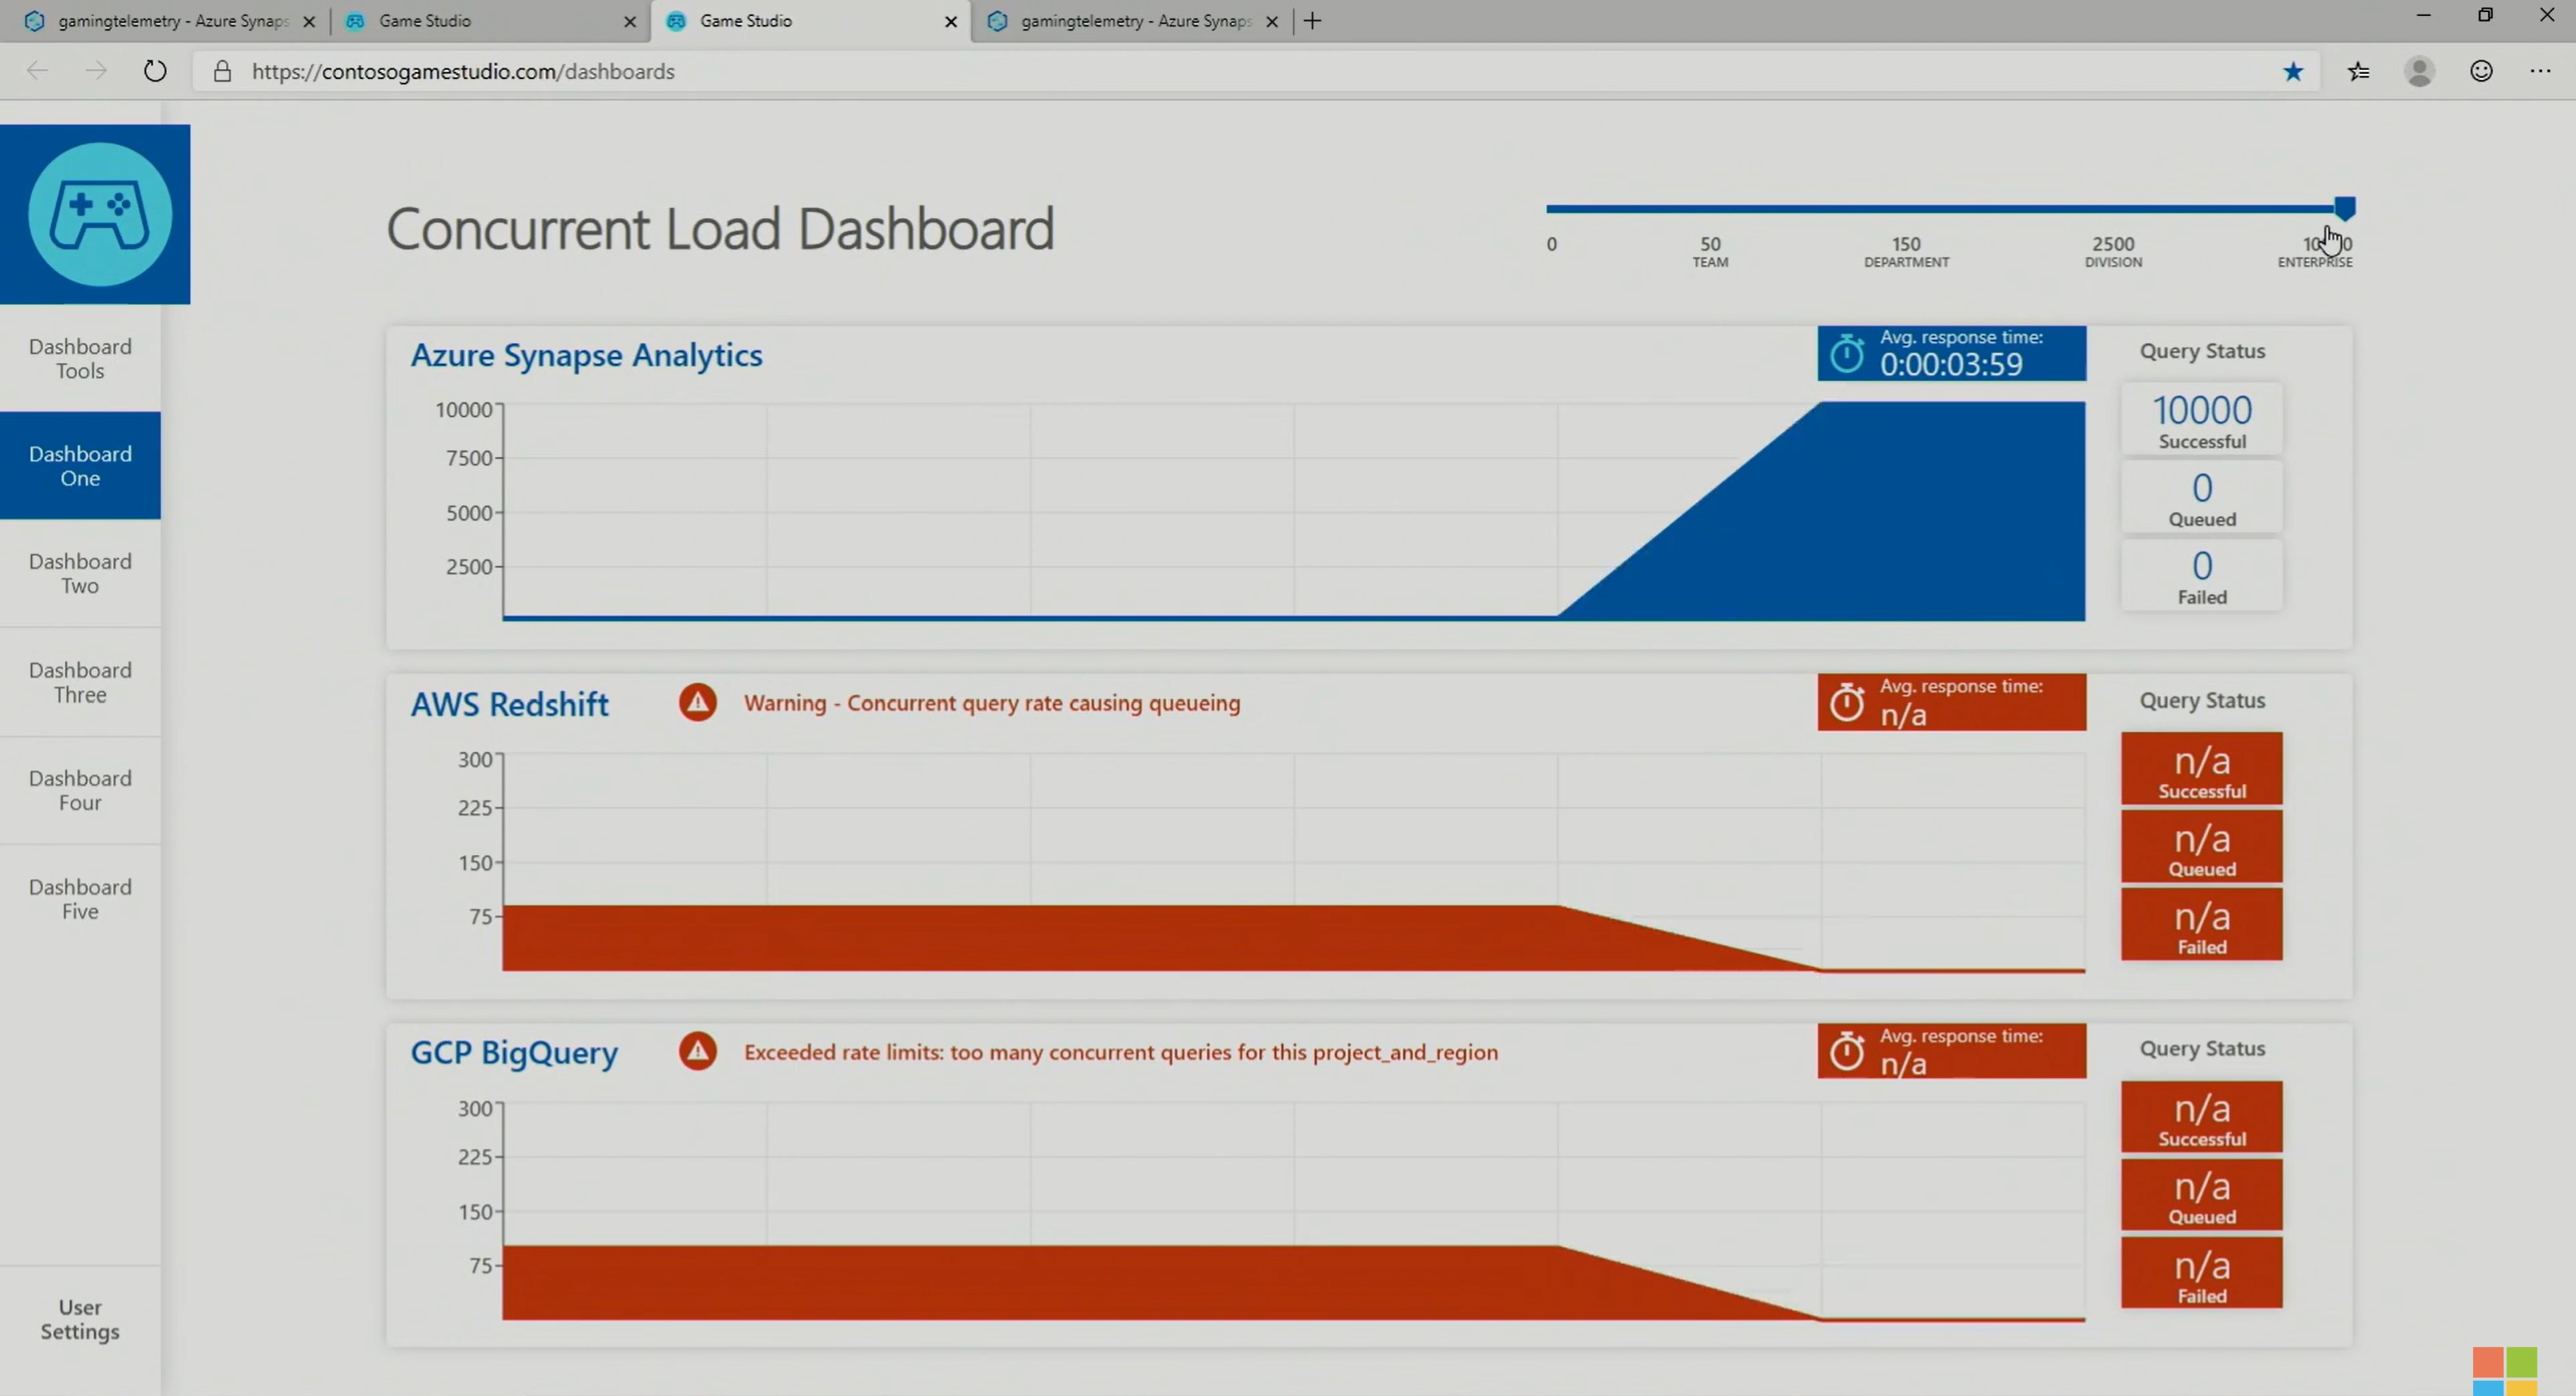Click the BigQuery response time stopwatch icon
This screenshot has height=1396, width=2576.
point(1847,1051)
